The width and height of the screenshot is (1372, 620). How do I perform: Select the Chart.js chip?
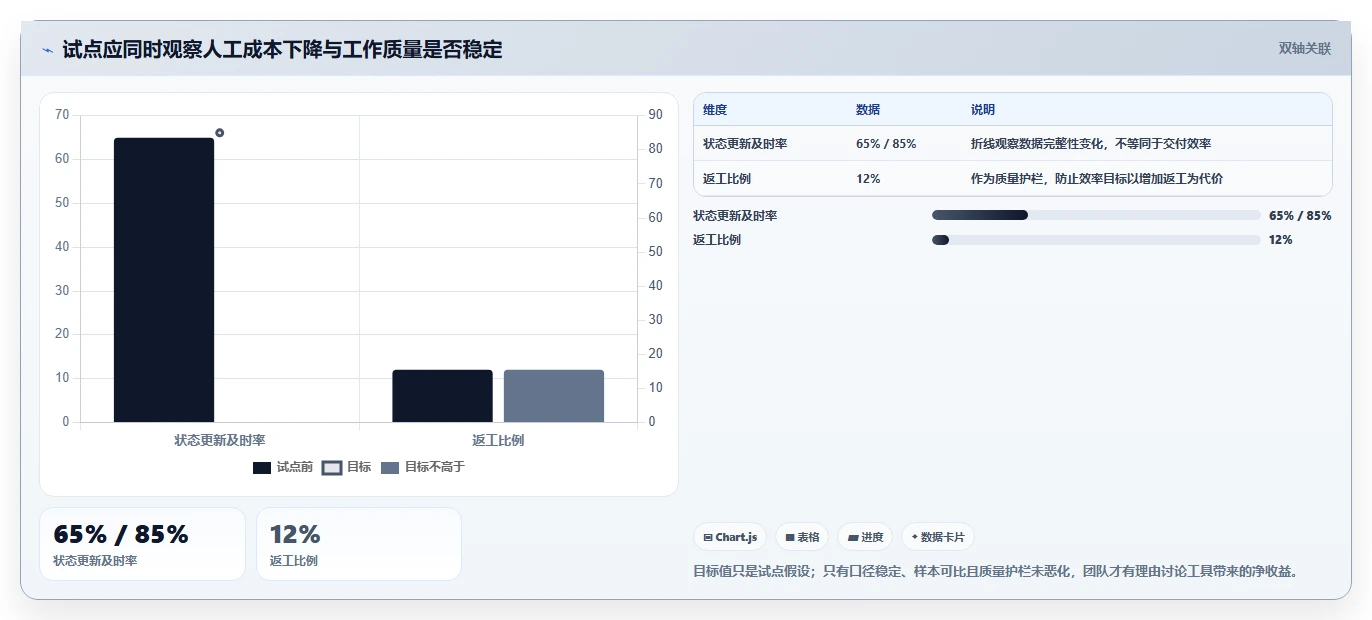[x=730, y=537]
